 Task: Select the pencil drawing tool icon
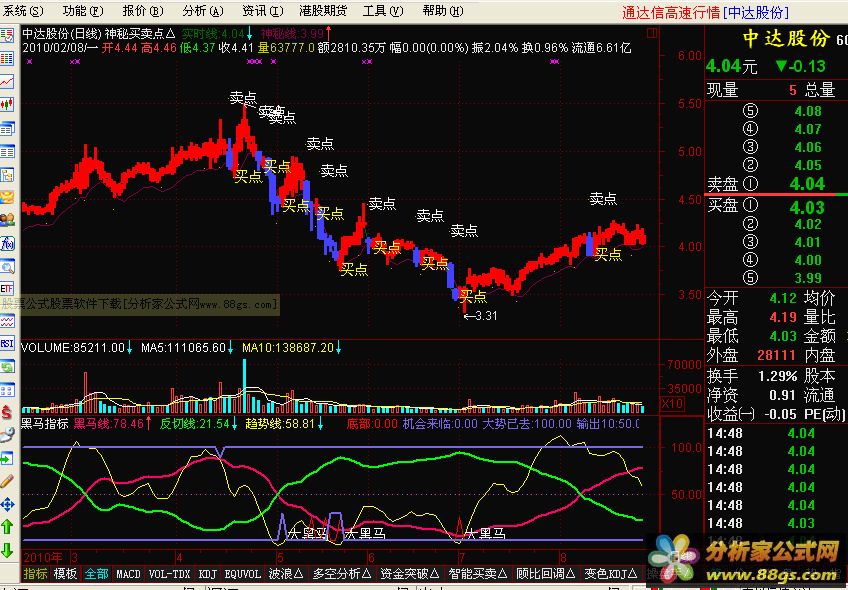7,481
